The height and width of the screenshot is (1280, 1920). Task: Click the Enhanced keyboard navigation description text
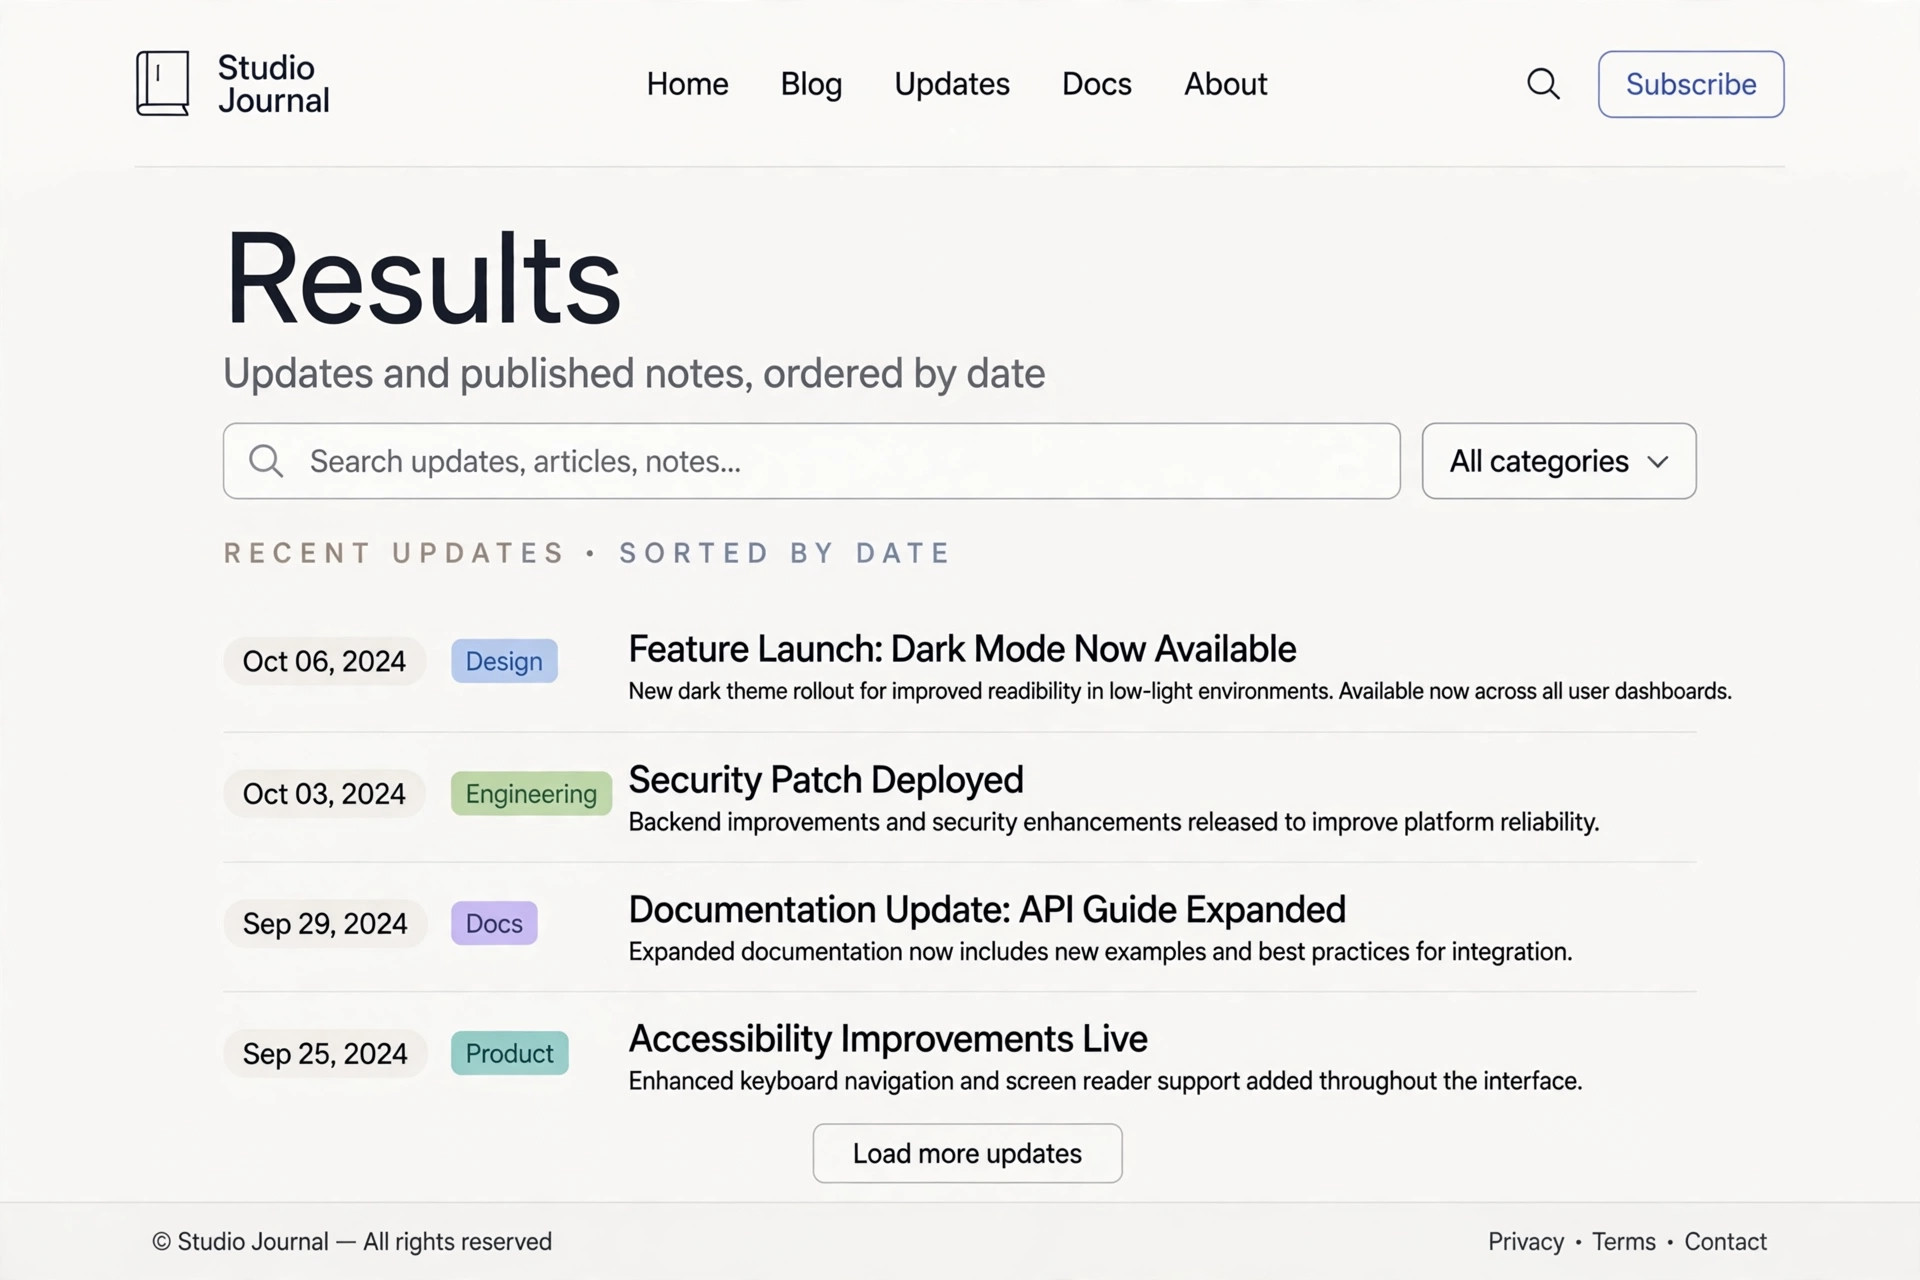point(1105,1081)
